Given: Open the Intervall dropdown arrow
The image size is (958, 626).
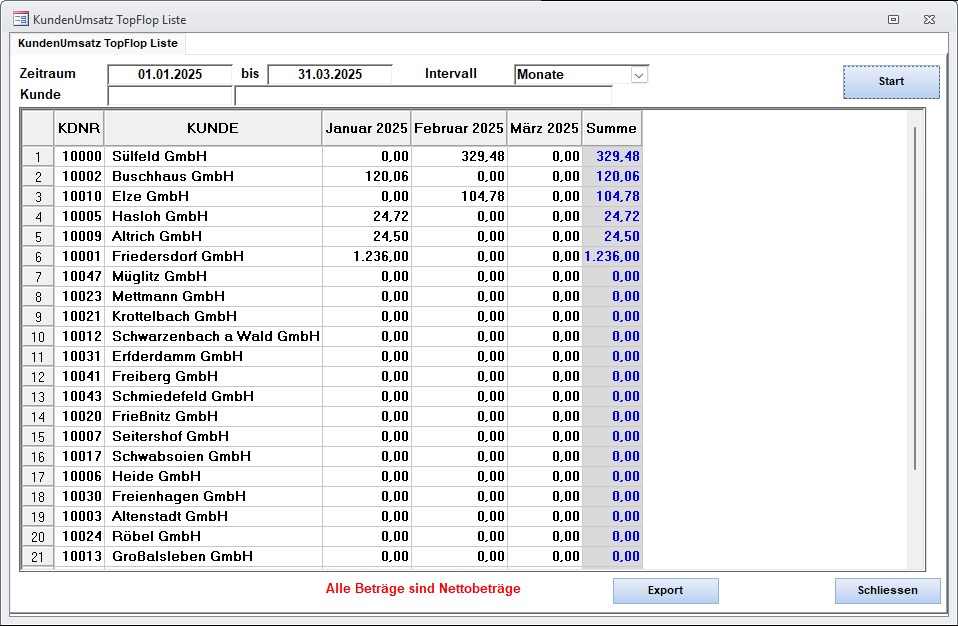Looking at the screenshot, I should [639, 75].
